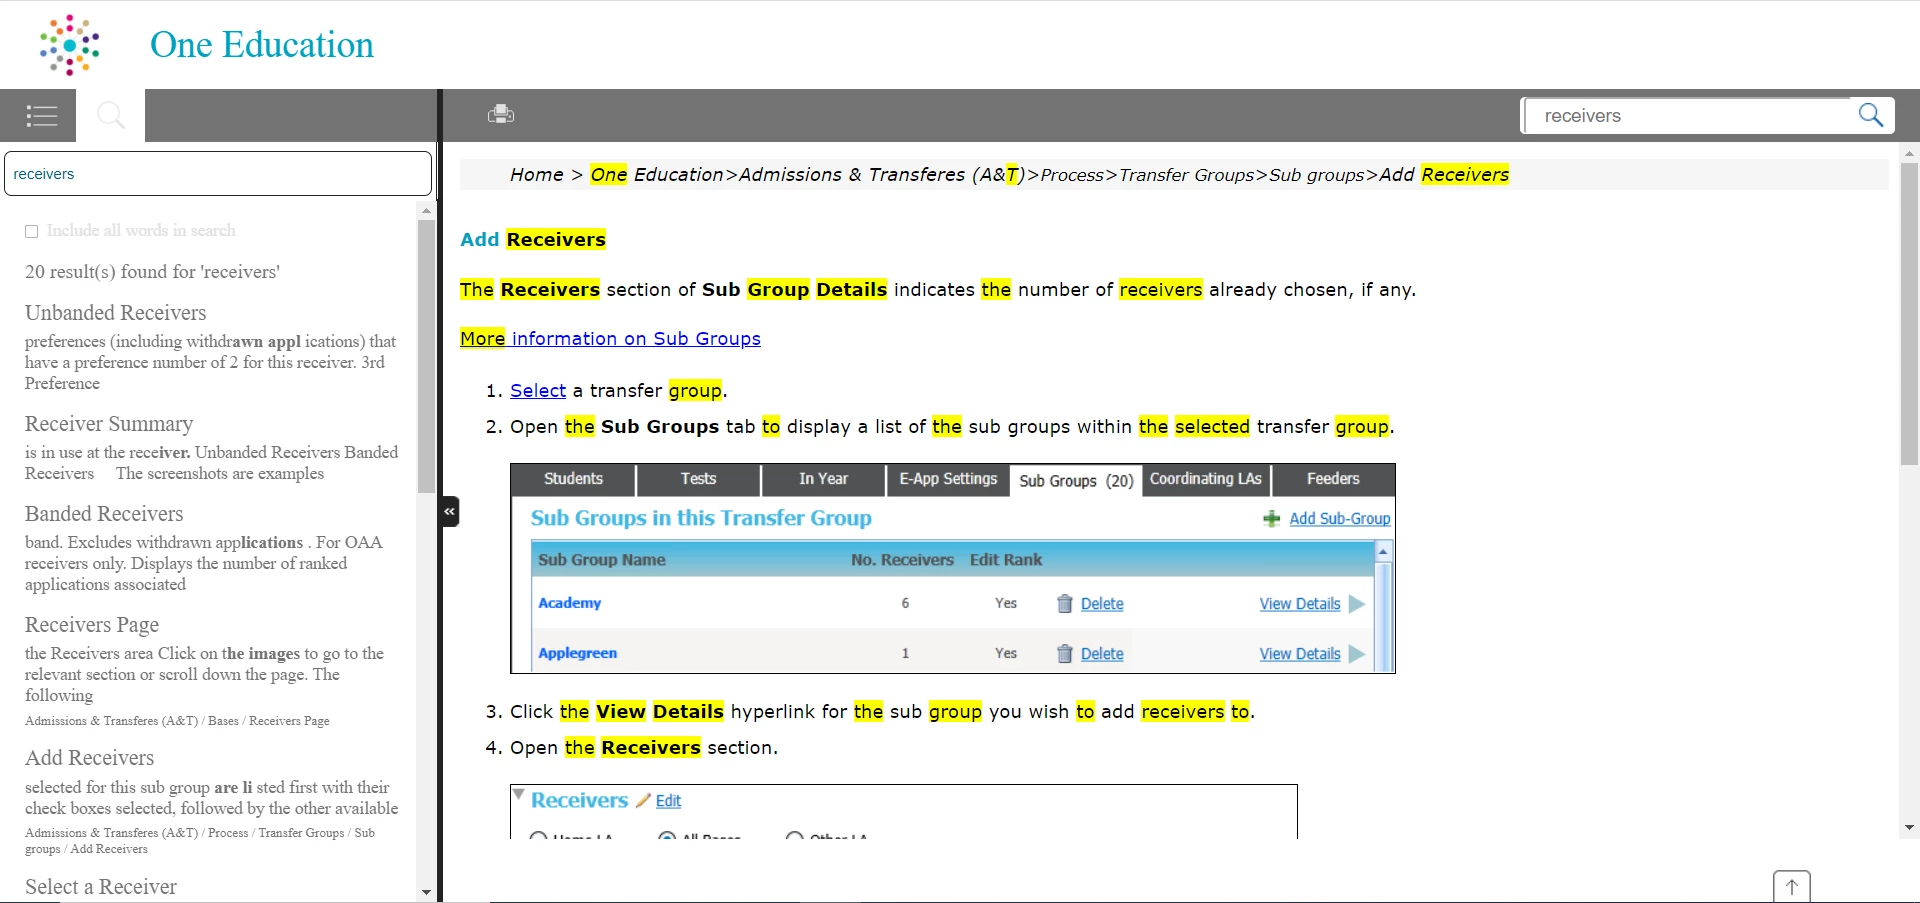Click the top-right search magnifier icon
Screen dimensions: 1920x903
[1870, 115]
